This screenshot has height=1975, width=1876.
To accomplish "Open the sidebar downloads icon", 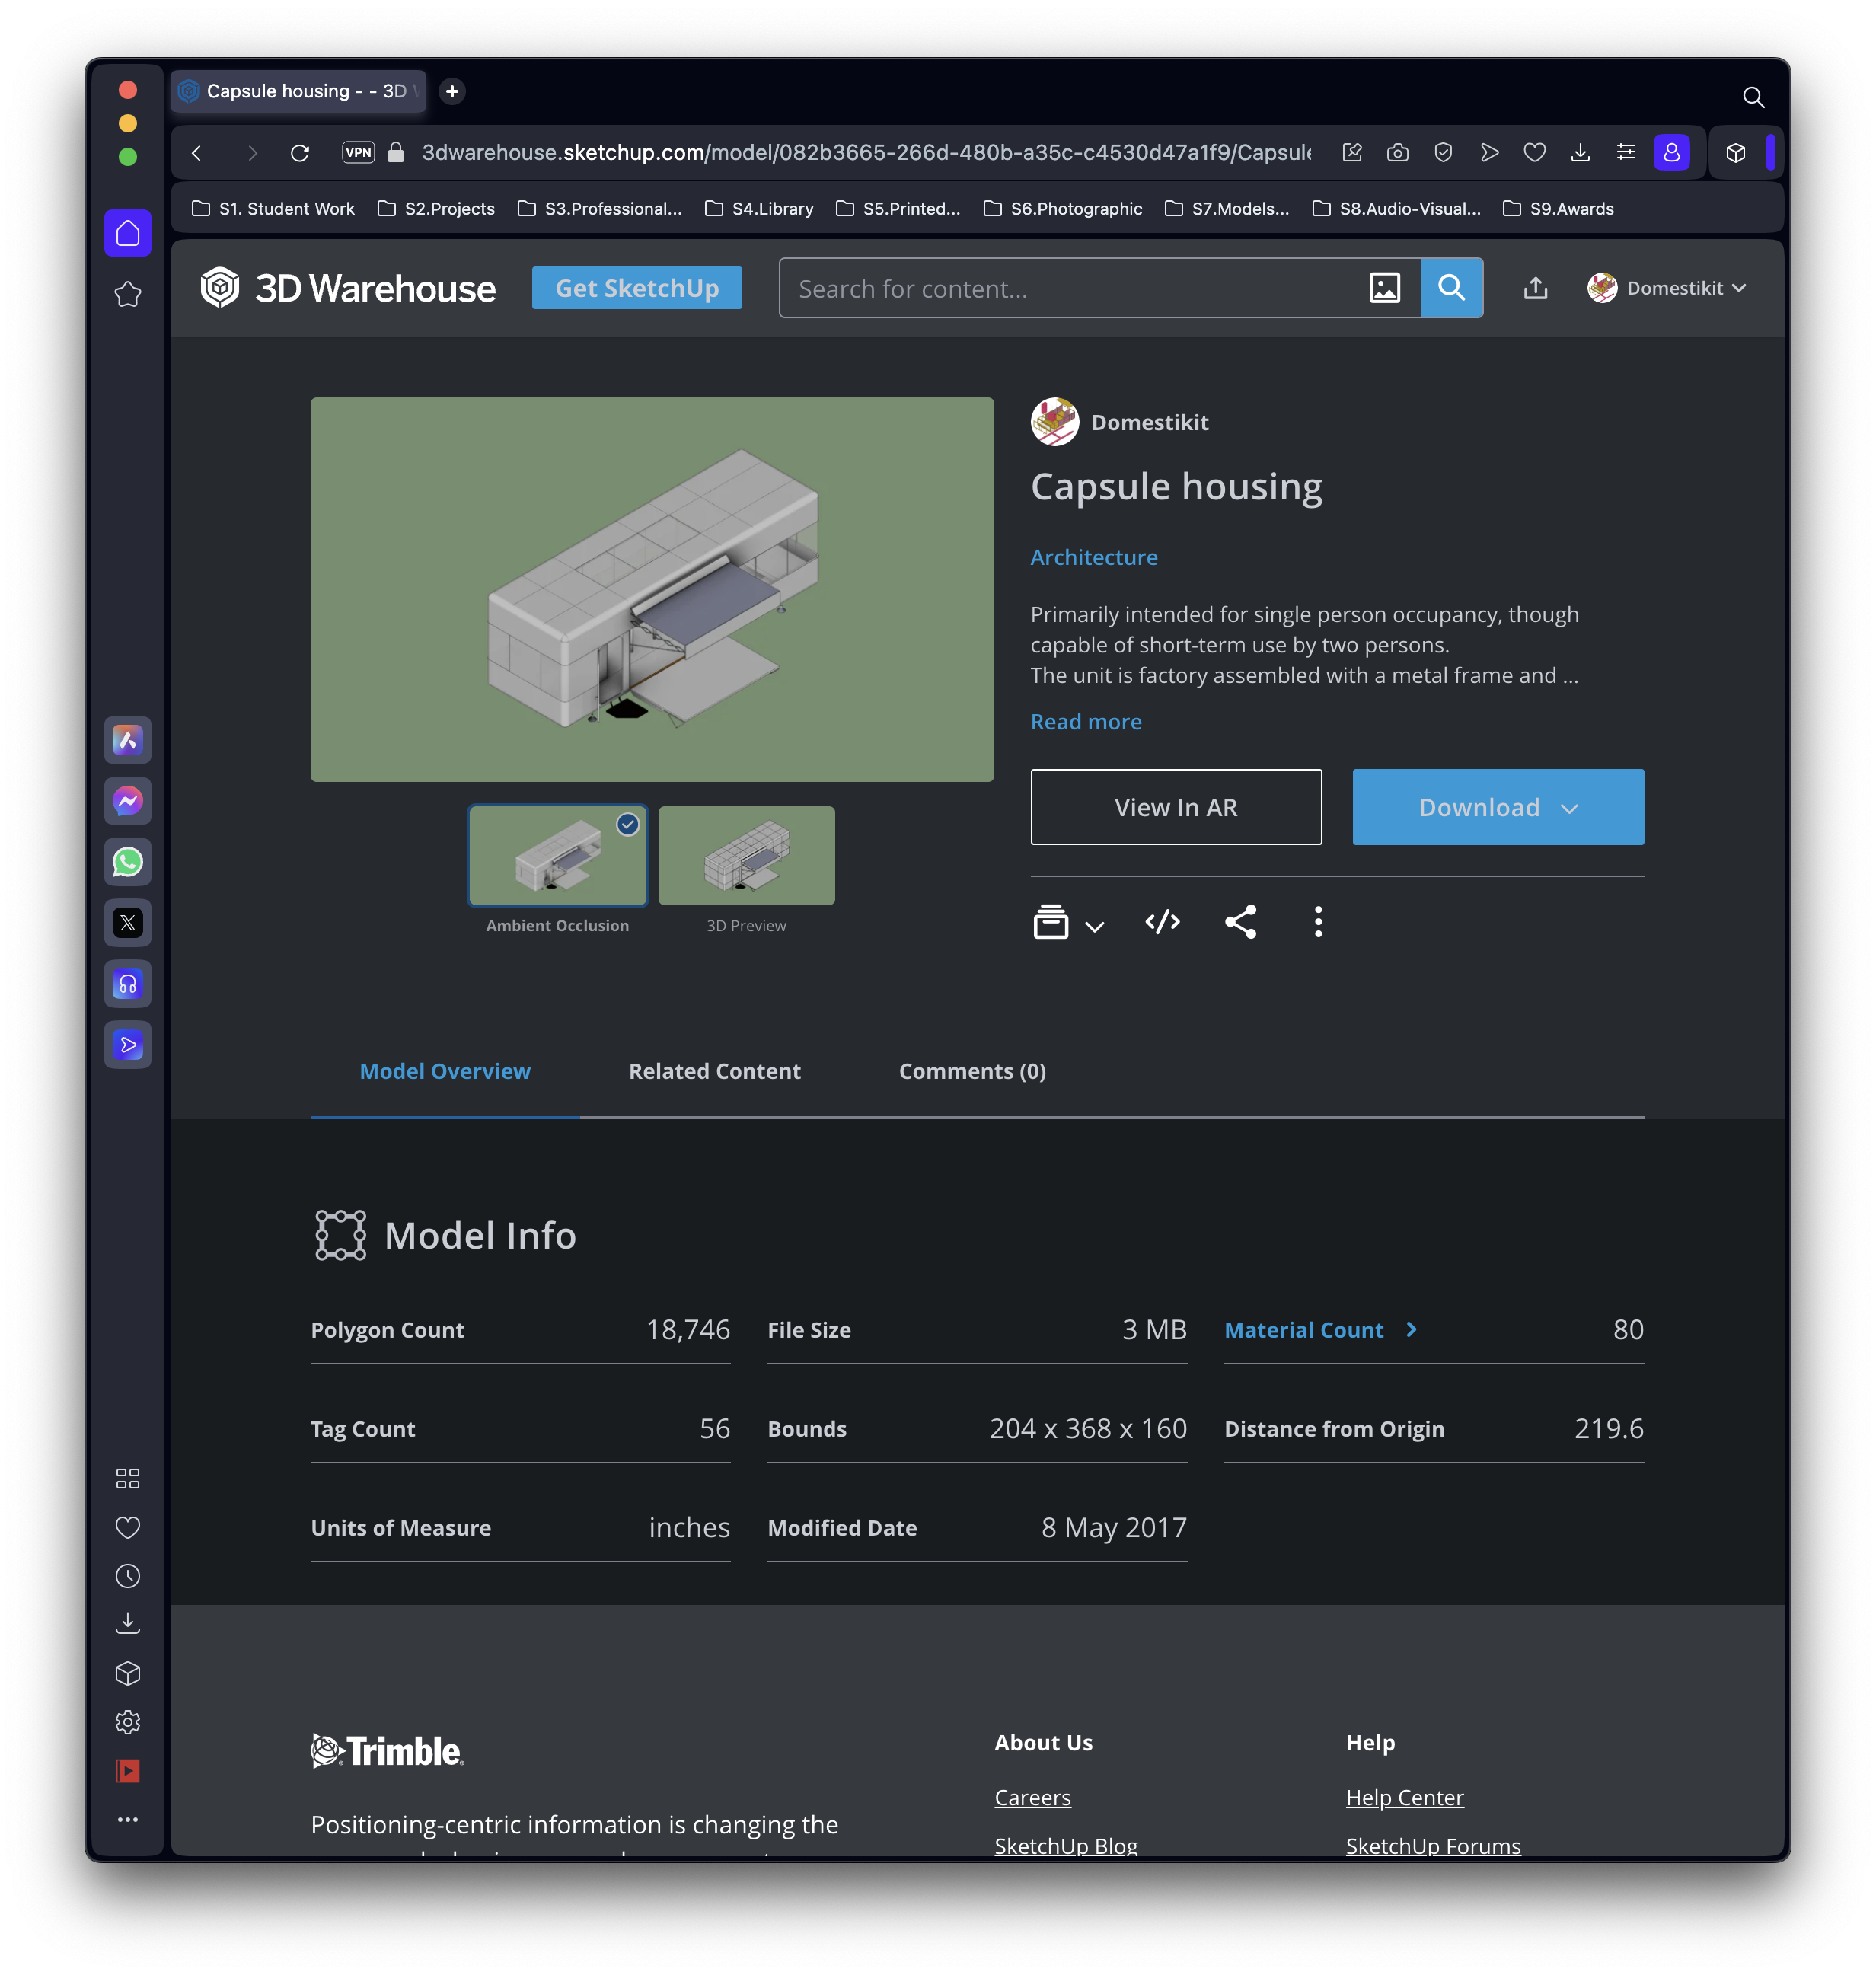I will click(128, 1624).
